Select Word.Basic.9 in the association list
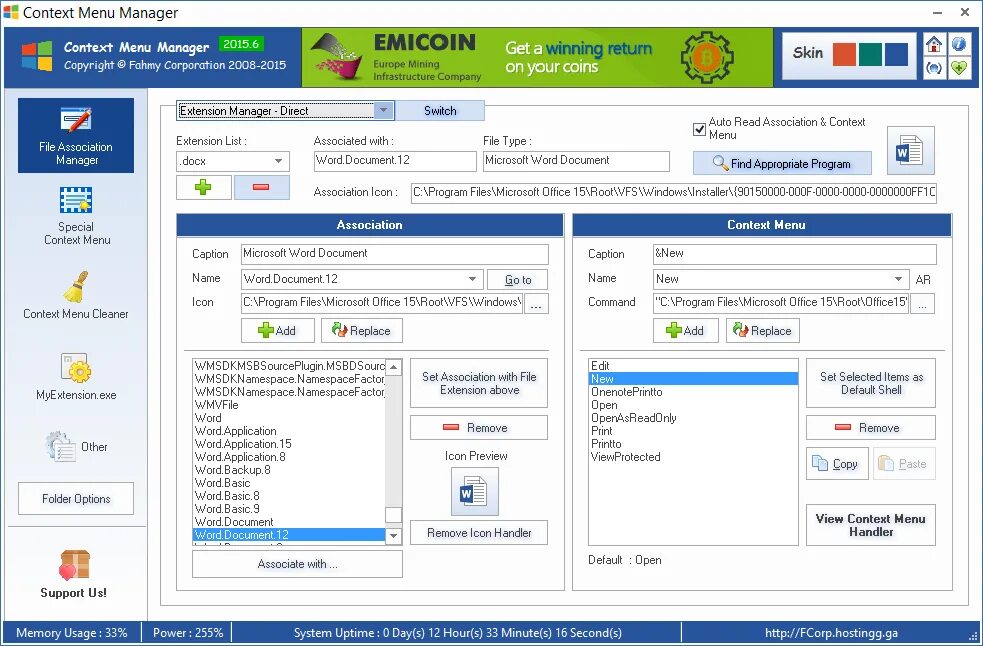Viewport: 983px width, 646px height. coord(289,509)
